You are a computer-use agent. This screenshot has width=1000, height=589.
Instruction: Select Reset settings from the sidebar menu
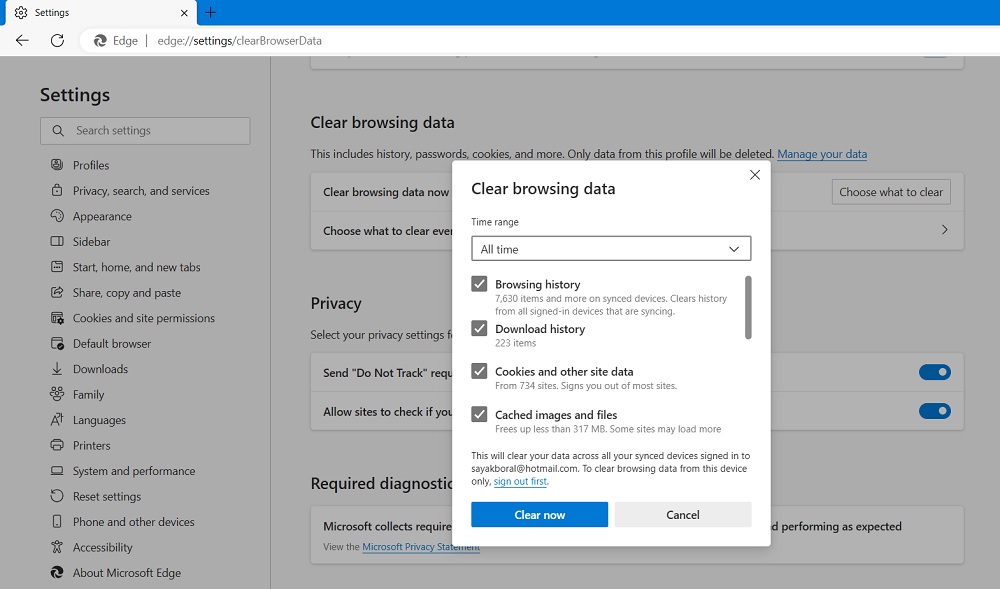coord(58,496)
